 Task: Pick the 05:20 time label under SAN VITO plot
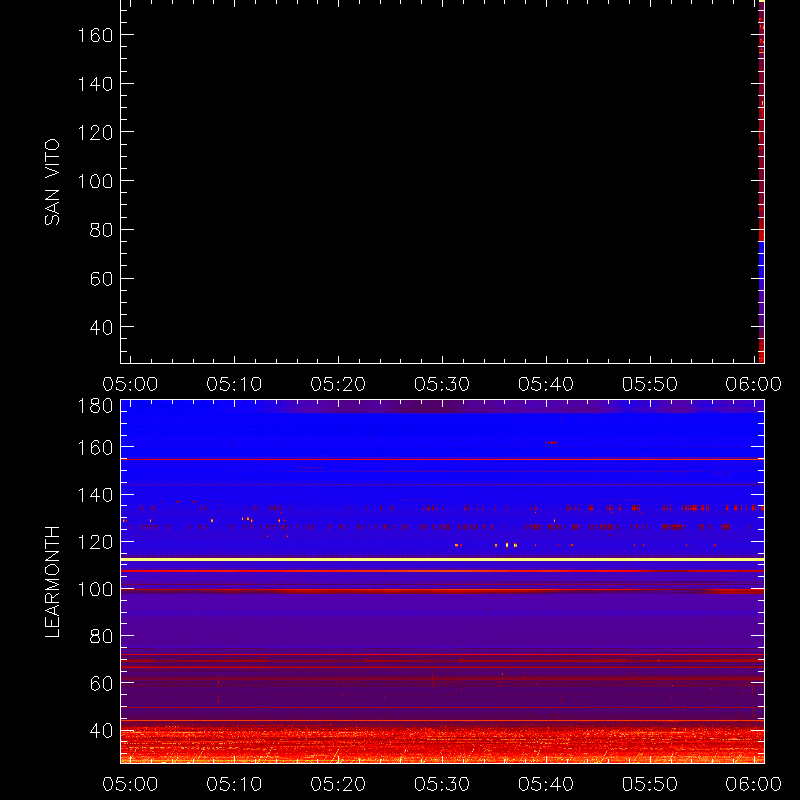pyautogui.click(x=338, y=384)
